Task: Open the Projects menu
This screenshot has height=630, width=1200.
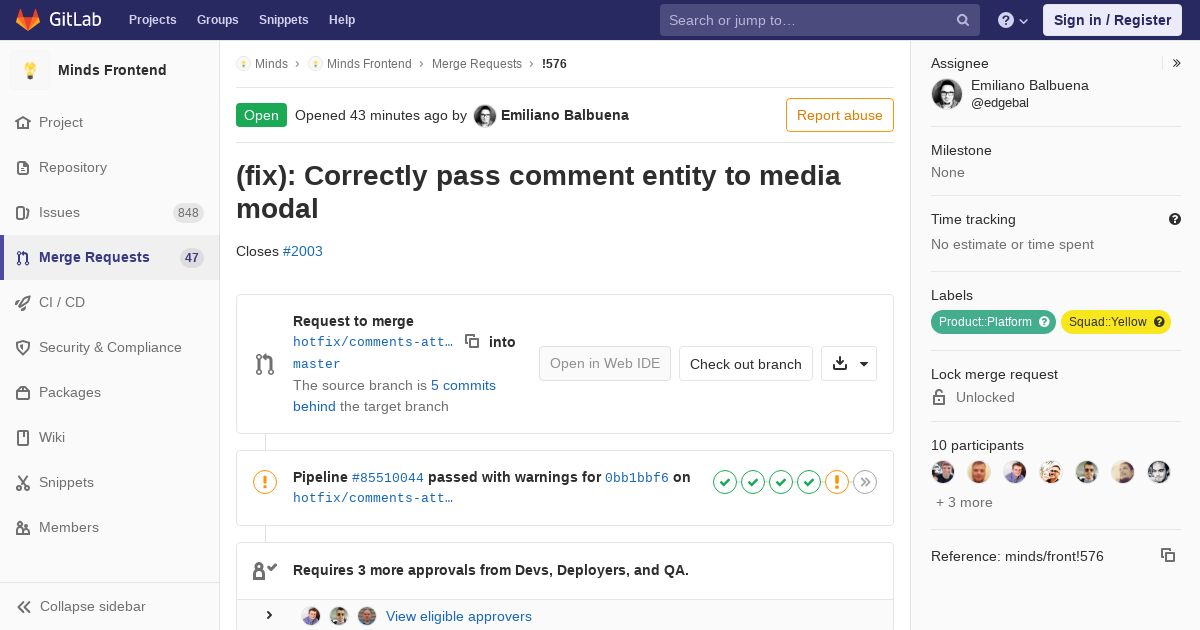Action: click(152, 20)
